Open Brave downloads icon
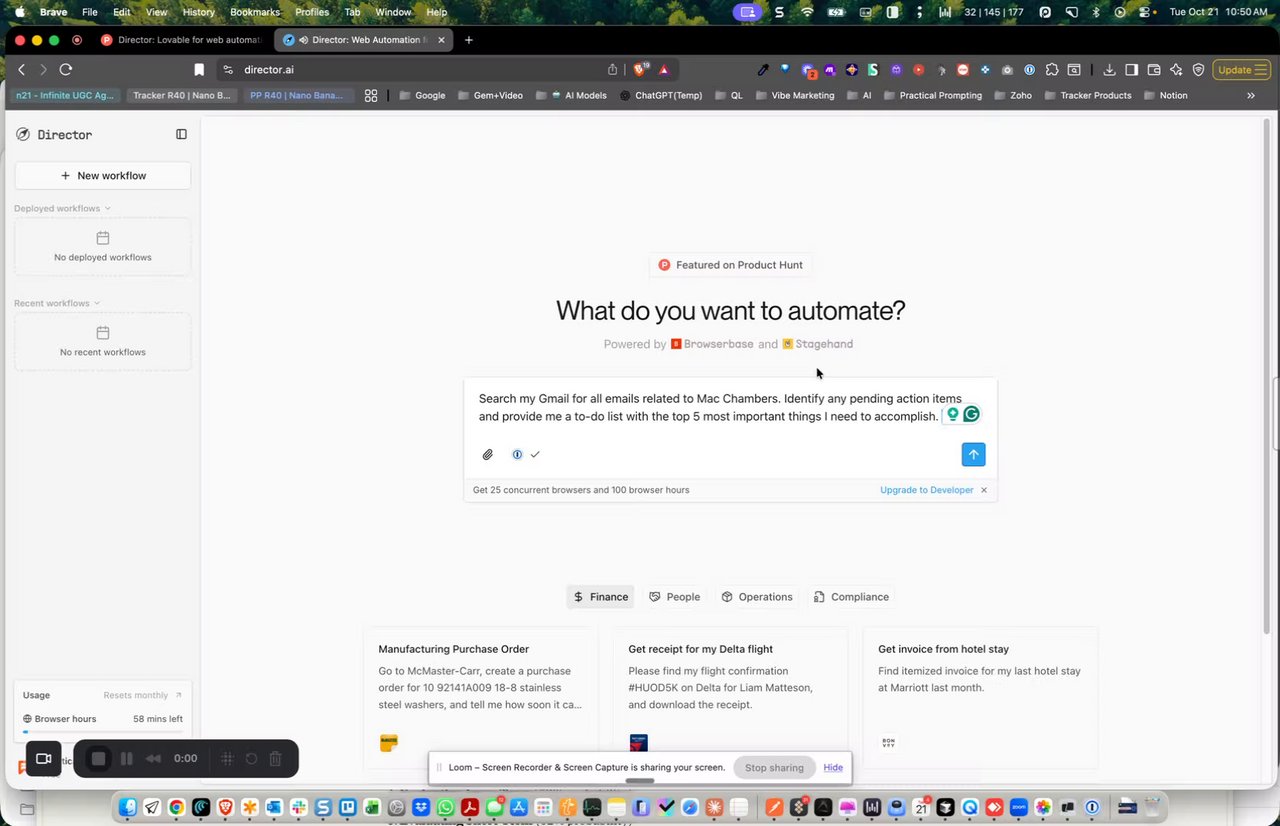 pyautogui.click(x=1110, y=69)
